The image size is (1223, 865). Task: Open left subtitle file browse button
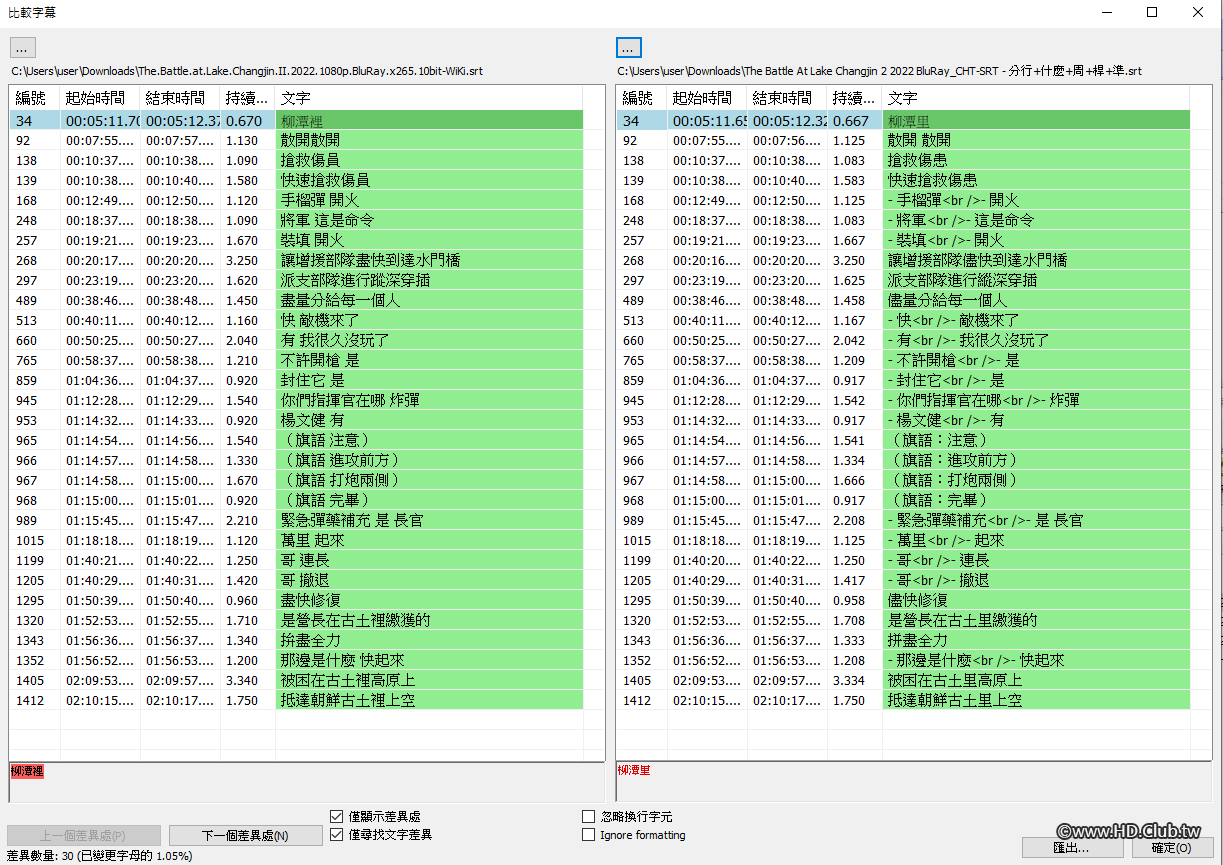pos(24,47)
